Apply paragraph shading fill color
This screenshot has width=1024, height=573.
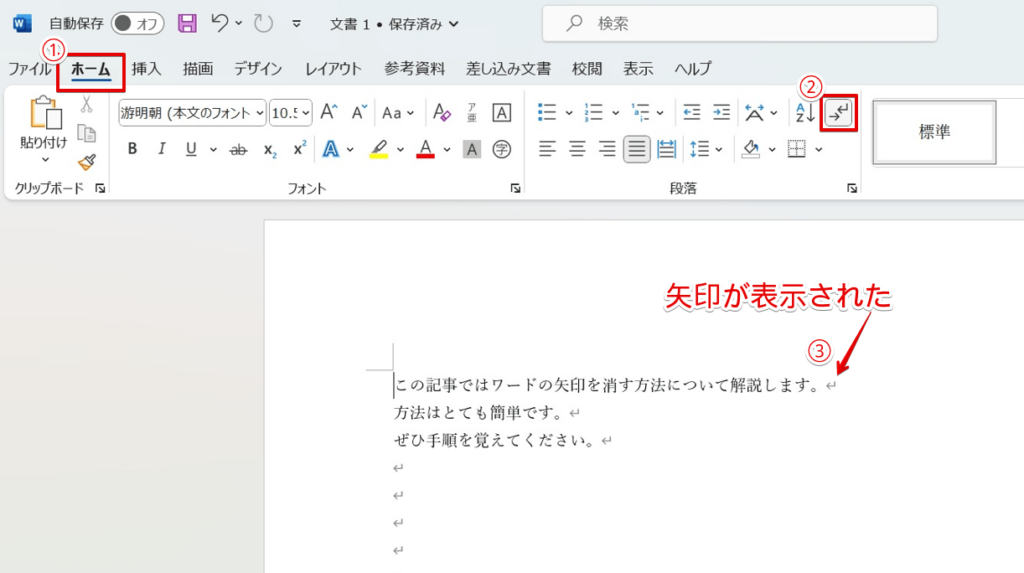pos(751,150)
